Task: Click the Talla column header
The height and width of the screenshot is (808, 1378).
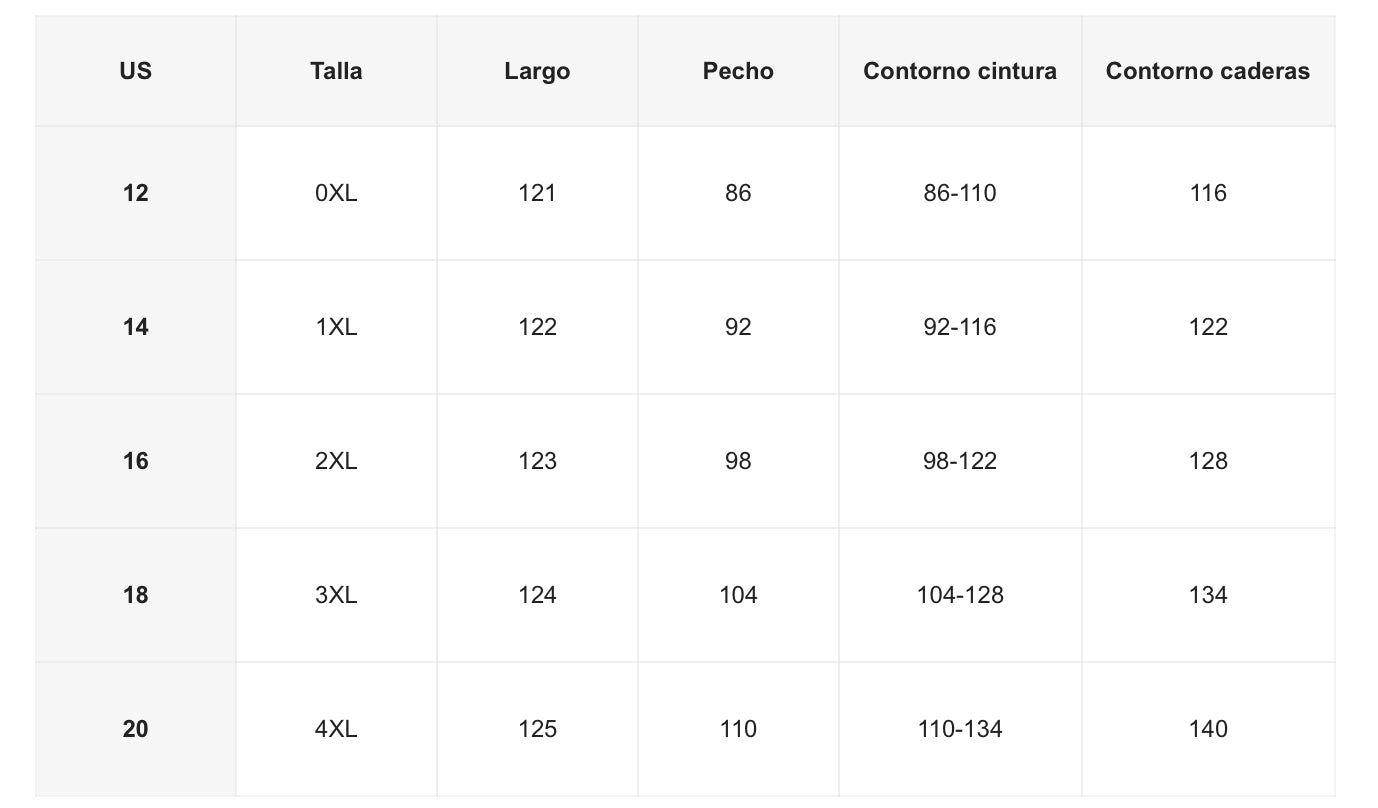Action: click(336, 71)
